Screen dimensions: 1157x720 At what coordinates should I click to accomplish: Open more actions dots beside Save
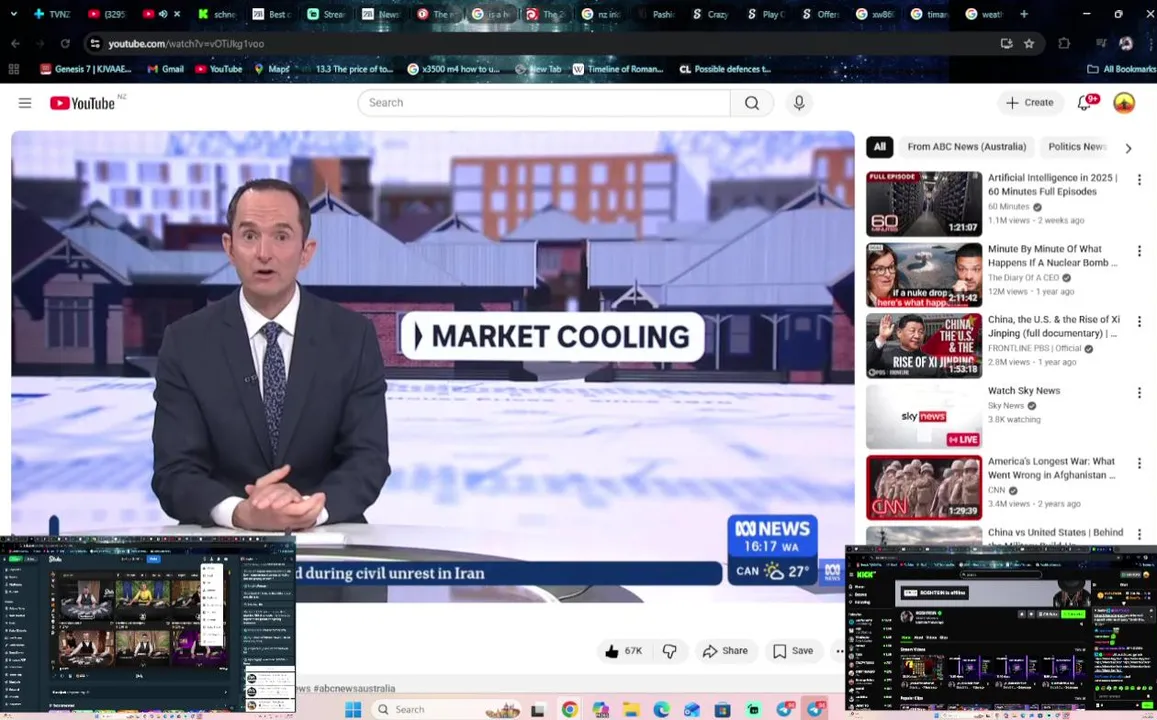coord(839,651)
